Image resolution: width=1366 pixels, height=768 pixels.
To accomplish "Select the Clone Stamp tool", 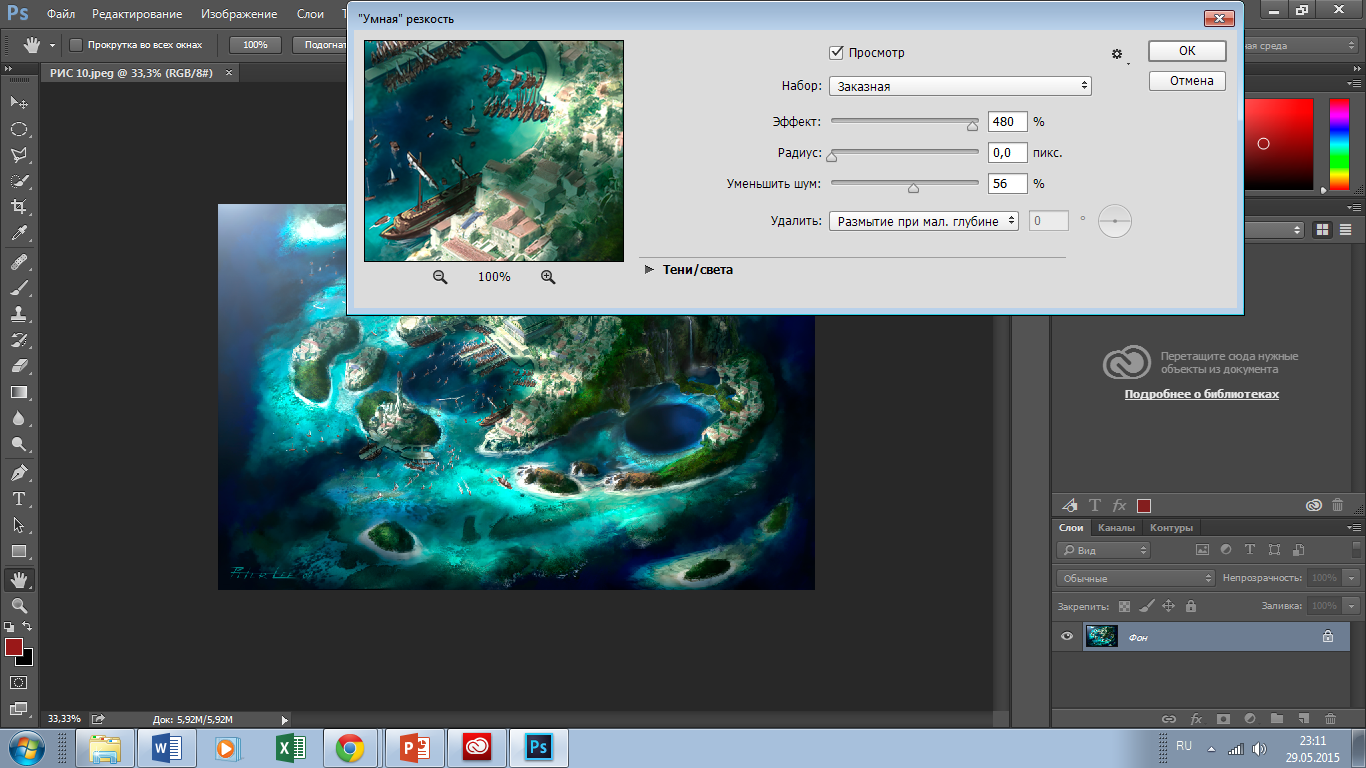I will 19,314.
